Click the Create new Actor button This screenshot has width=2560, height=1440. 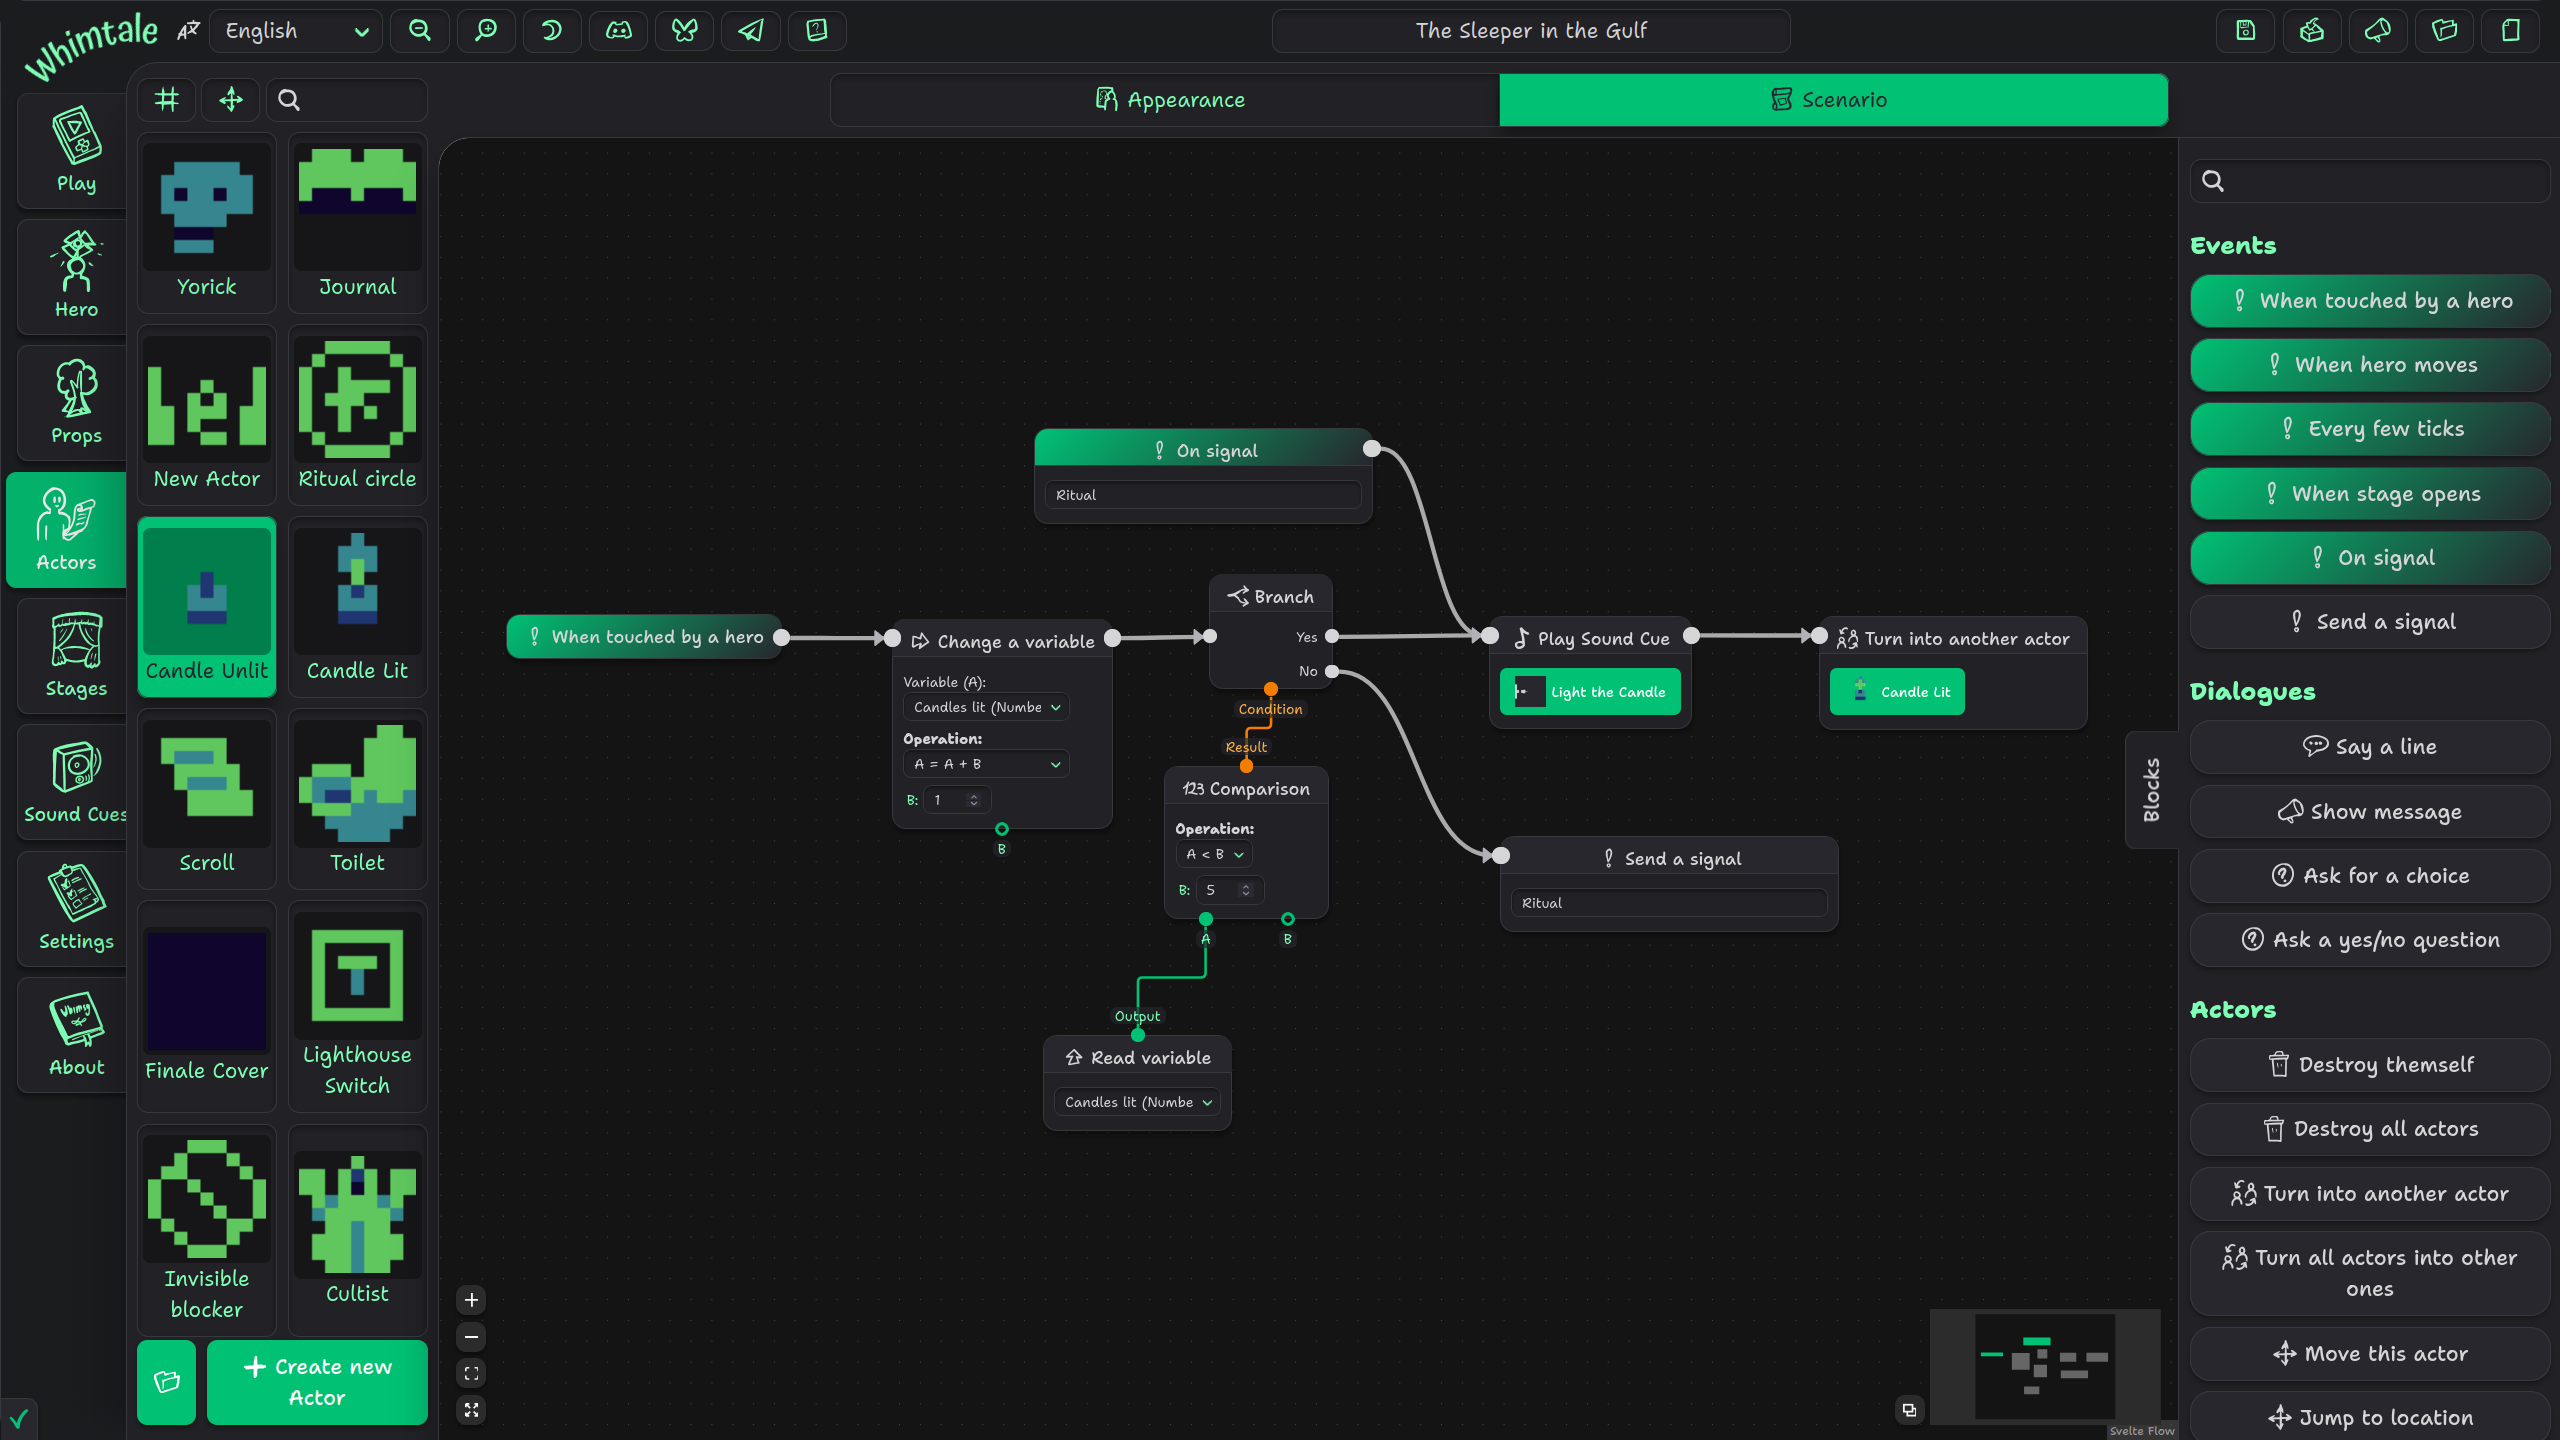tap(316, 1382)
